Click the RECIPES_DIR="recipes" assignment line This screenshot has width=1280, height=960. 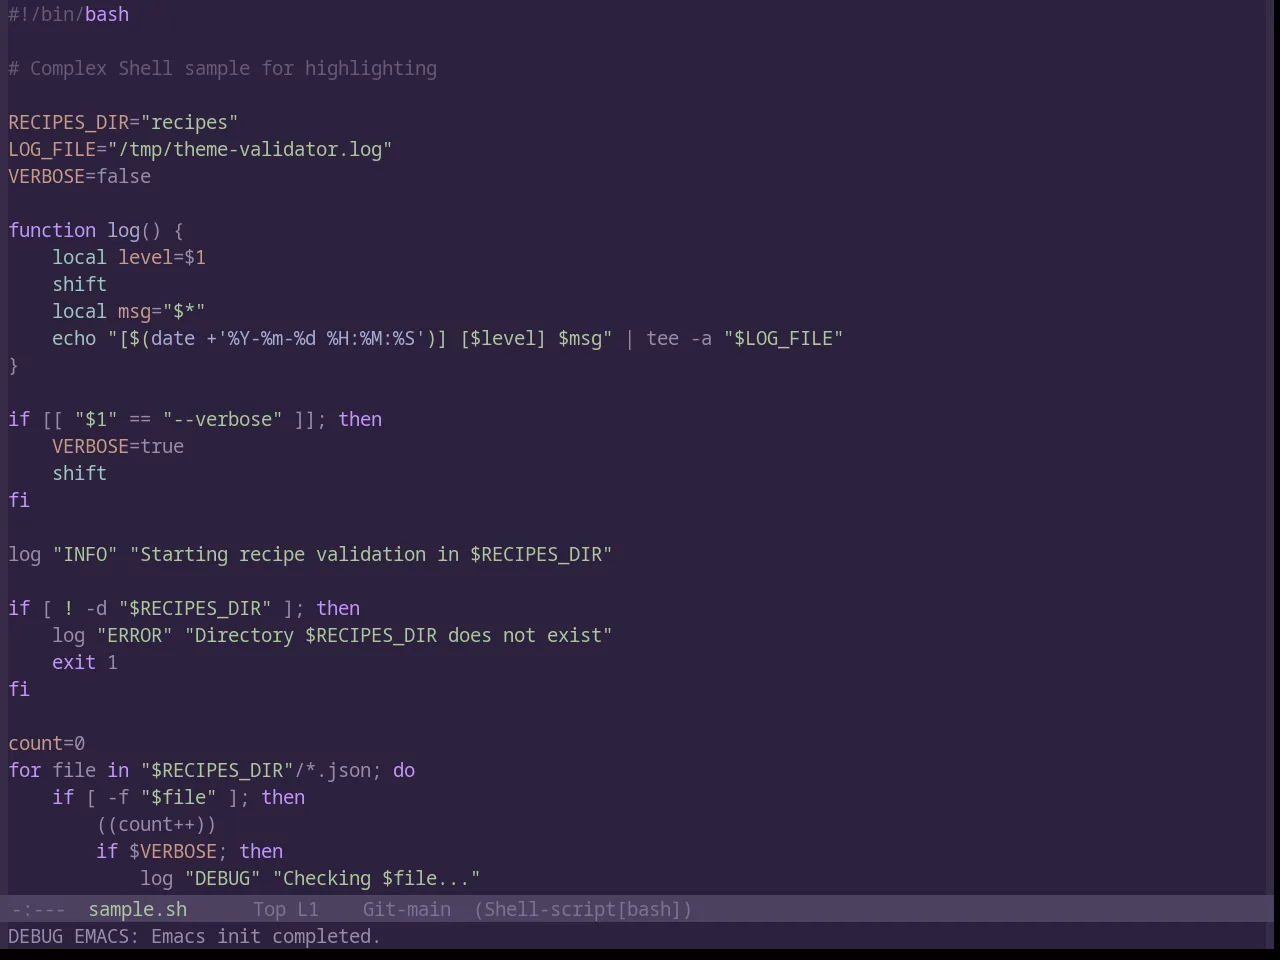123,122
